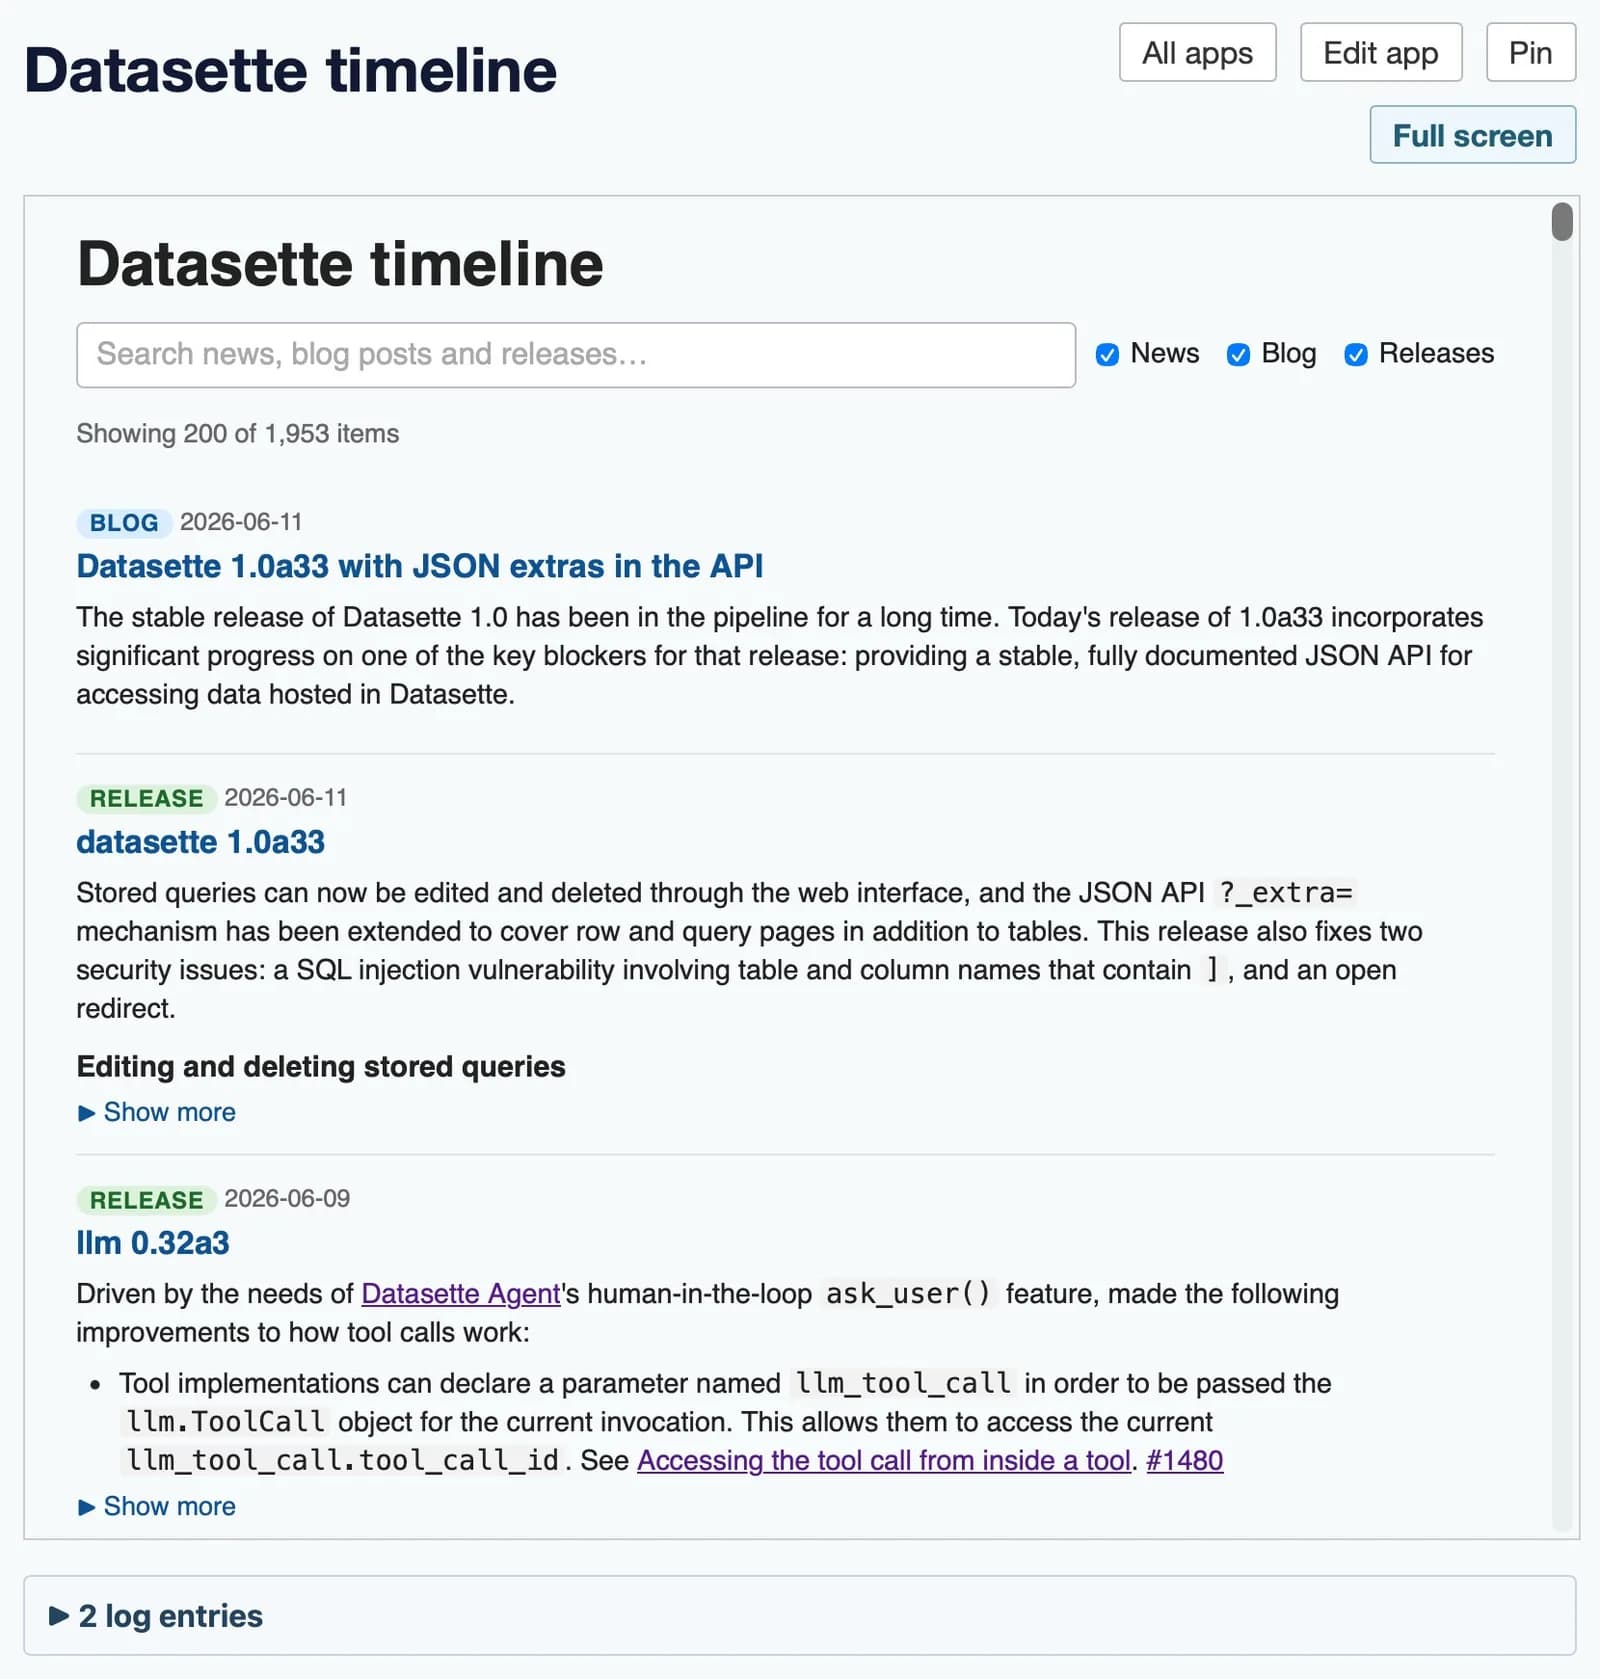This screenshot has height=1679, width=1600.
Task: Open Datasette 1.0a33 with JSON extras post
Action: pos(419,566)
